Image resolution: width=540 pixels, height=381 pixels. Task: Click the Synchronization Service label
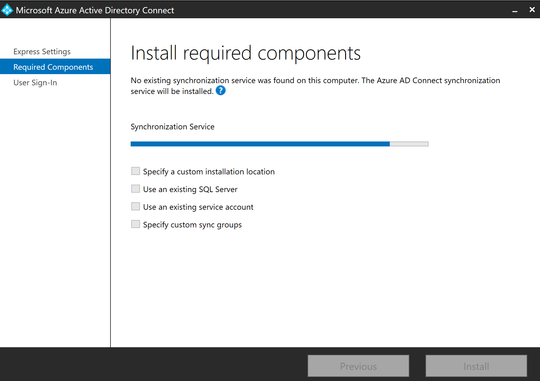[x=172, y=127]
